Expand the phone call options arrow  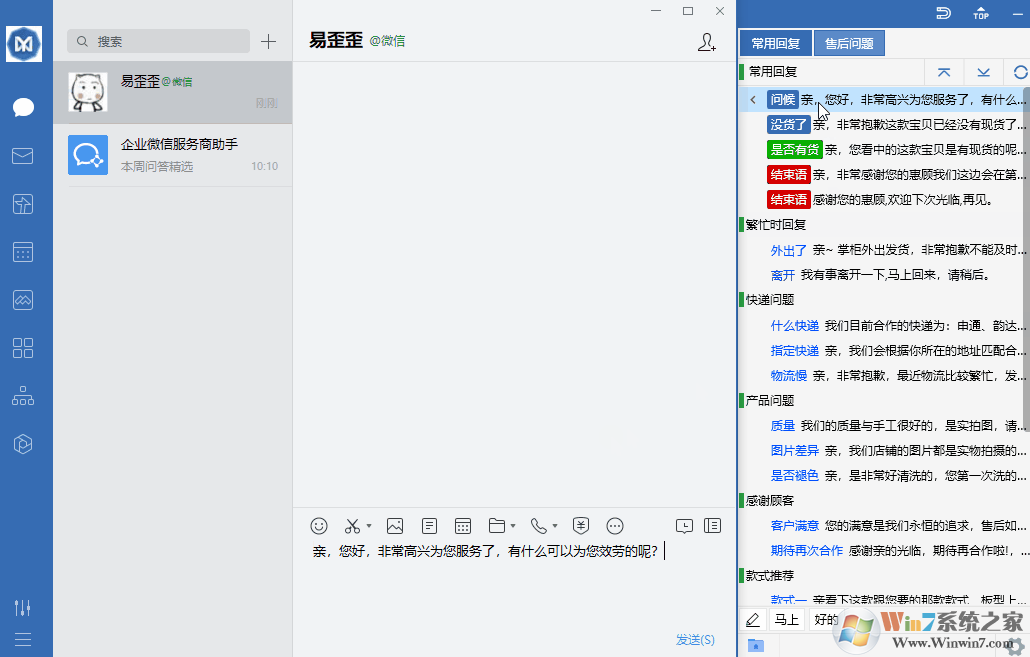pos(555,526)
